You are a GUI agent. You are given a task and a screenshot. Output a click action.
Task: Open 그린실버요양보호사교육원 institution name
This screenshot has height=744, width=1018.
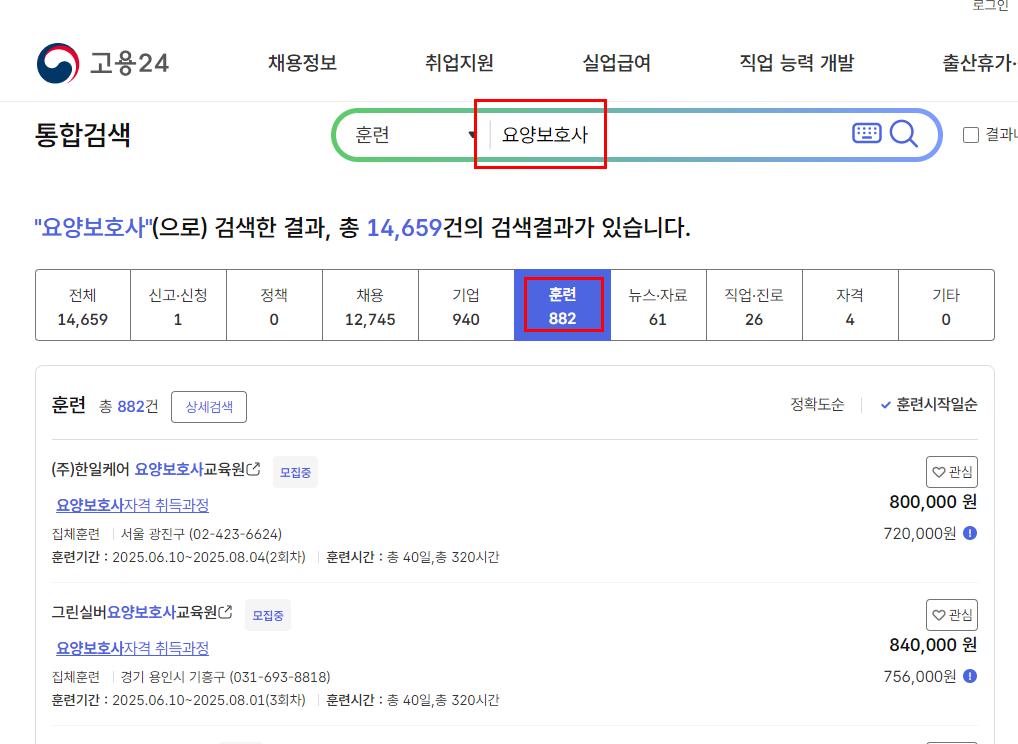point(134,612)
